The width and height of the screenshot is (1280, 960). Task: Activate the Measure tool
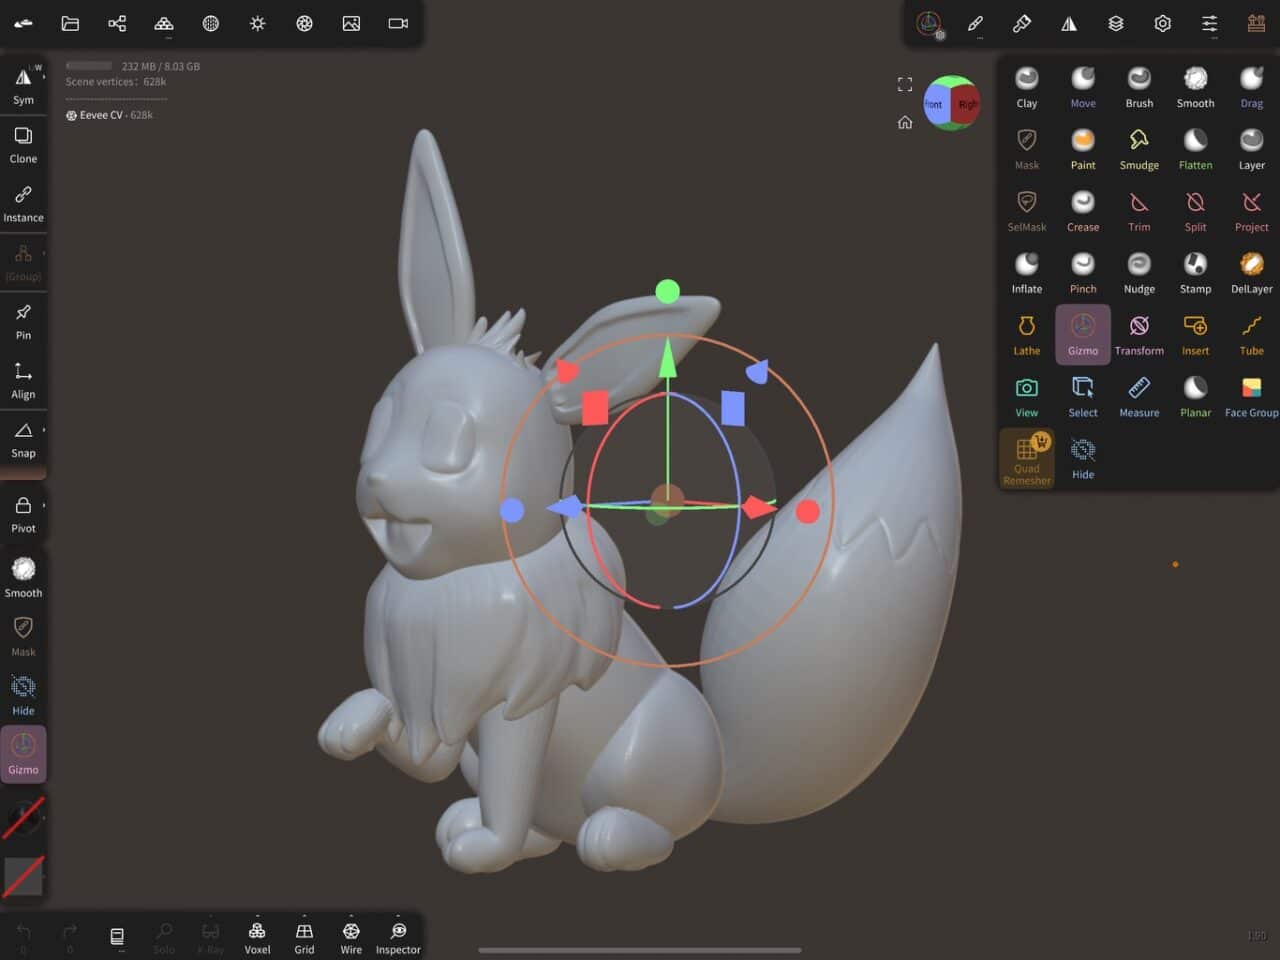pyautogui.click(x=1139, y=397)
